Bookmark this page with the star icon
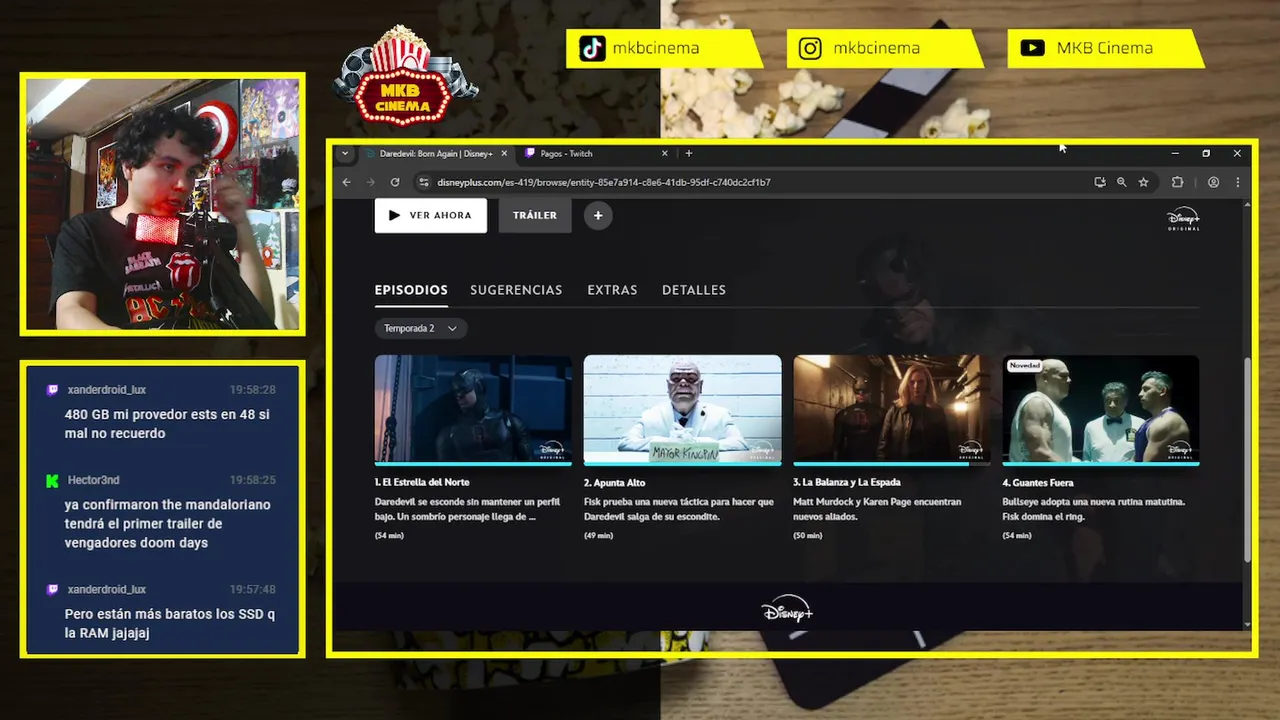Image resolution: width=1280 pixels, height=720 pixels. coord(1143,182)
